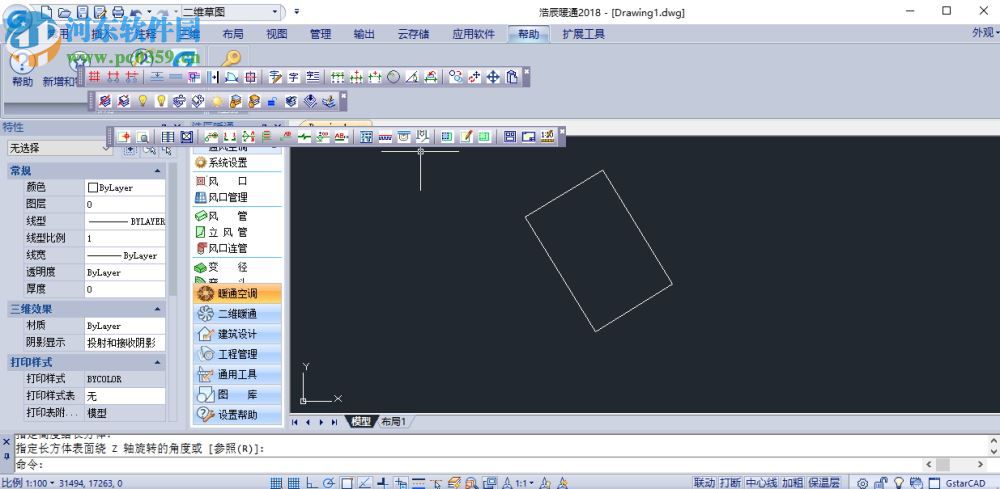Collapse the 常规 properties section
Screen dimensions: 1000x489
(x=158, y=171)
